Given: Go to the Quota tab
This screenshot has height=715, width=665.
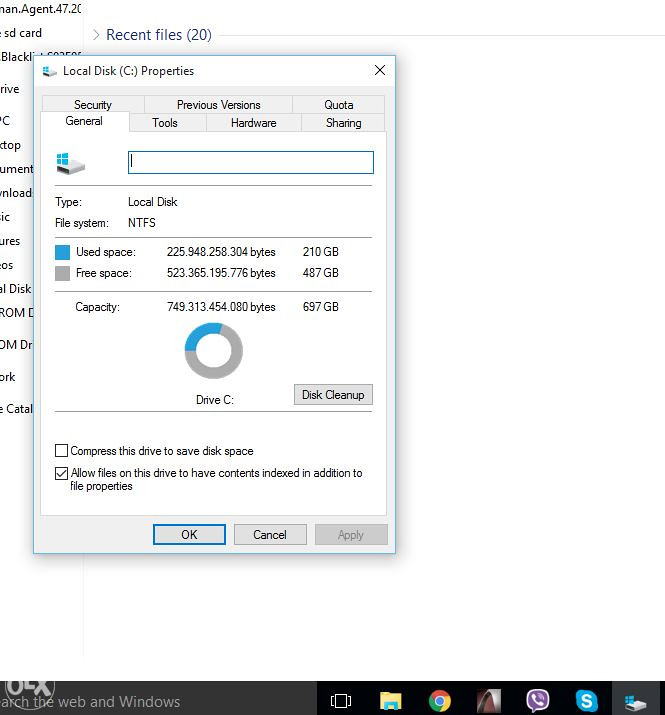Looking at the screenshot, I should tap(338, 104).
